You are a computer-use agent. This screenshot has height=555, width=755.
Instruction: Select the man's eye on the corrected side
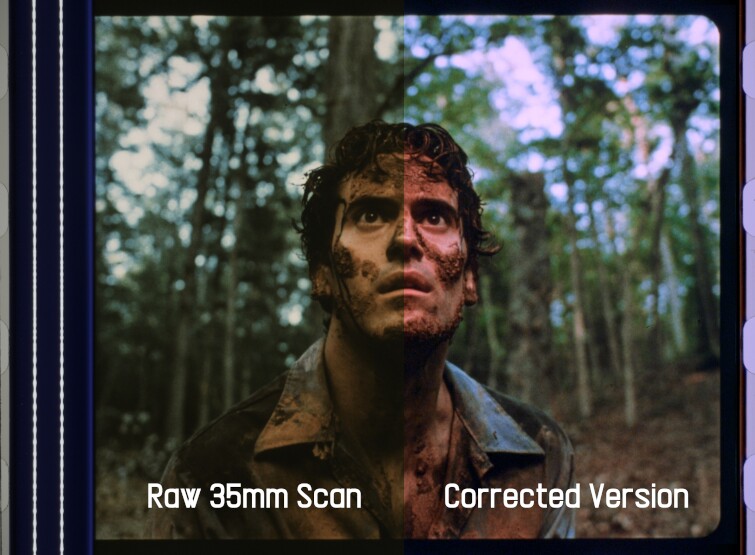[x=434, y=219]
